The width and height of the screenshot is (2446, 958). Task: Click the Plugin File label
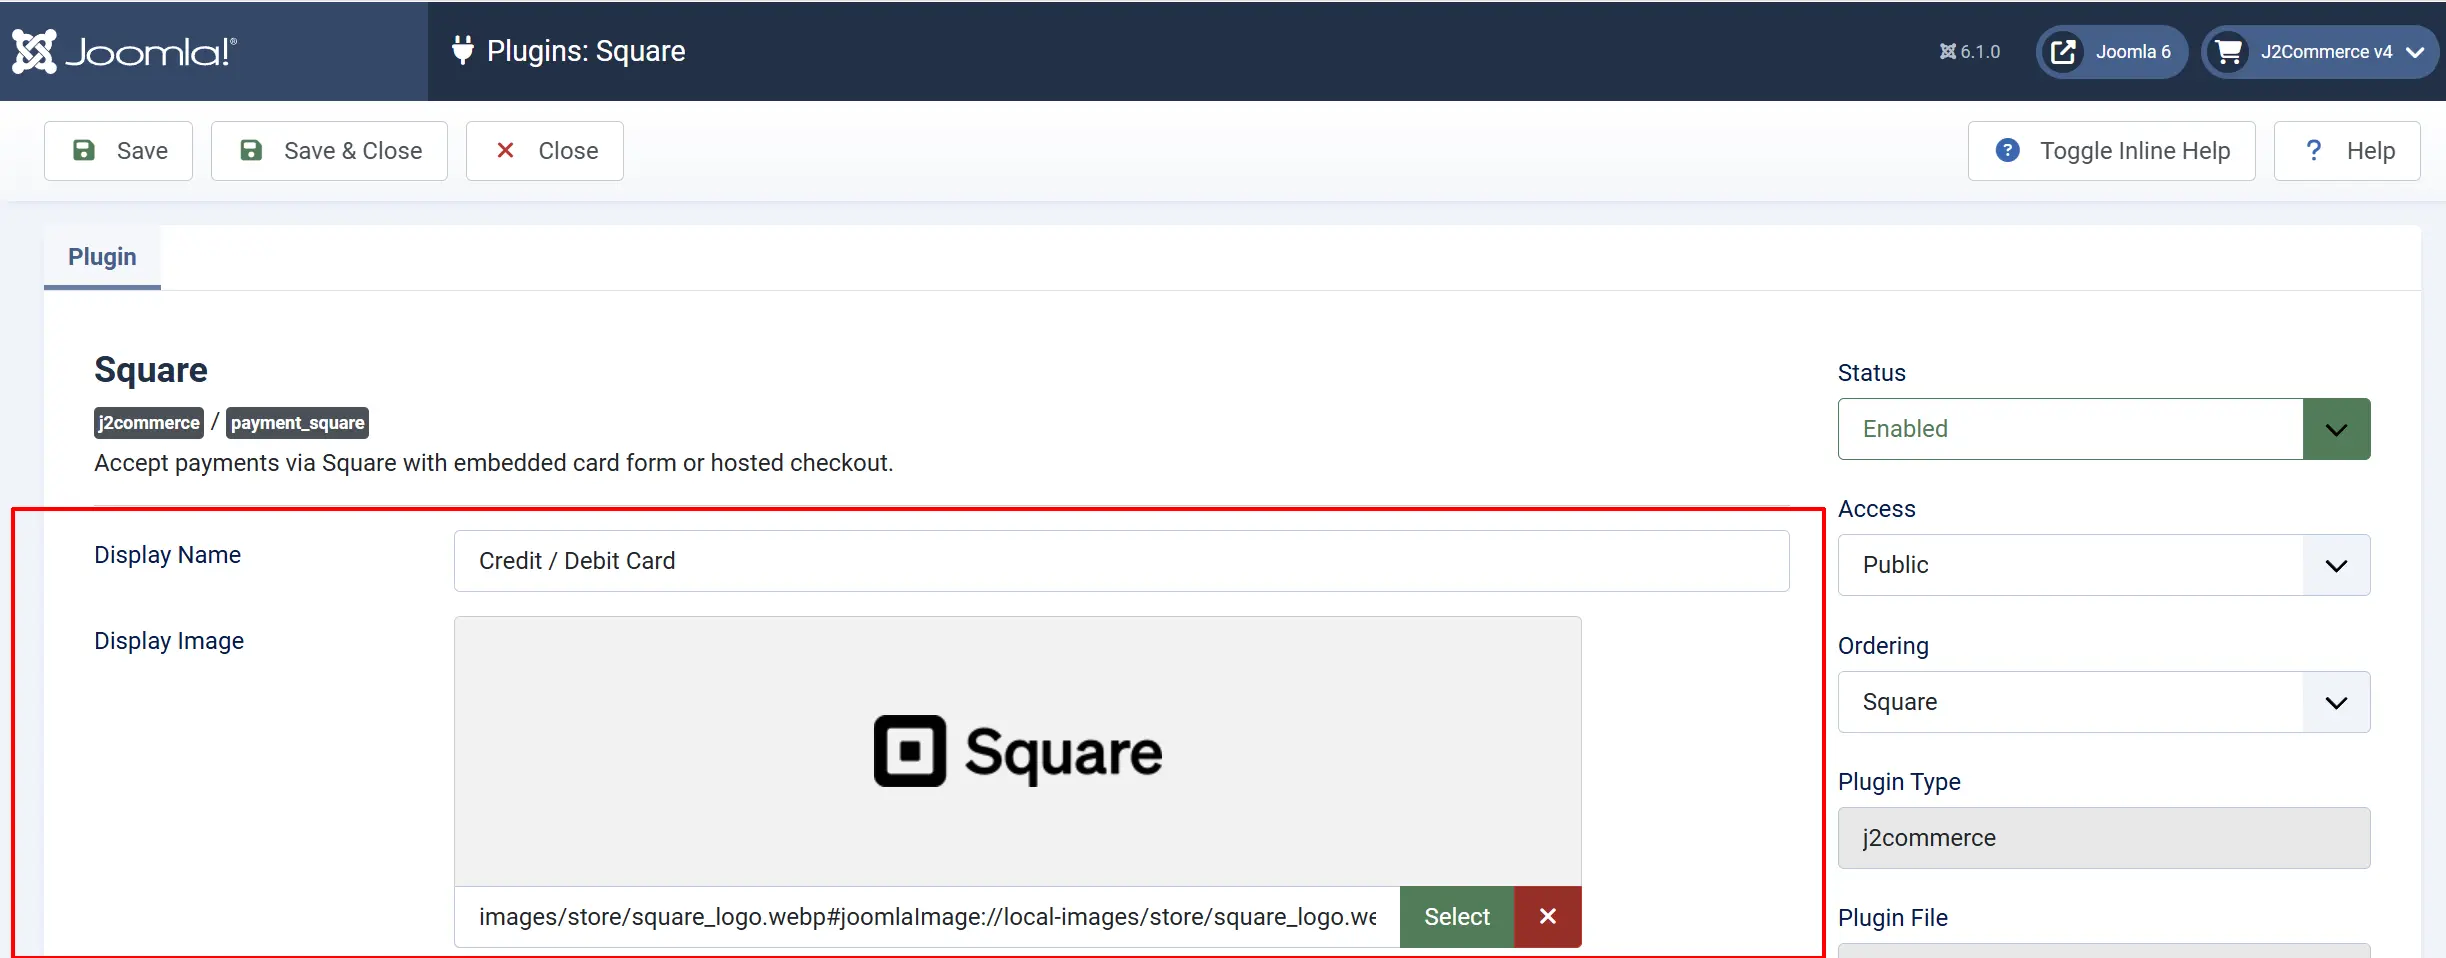point(1893,918)
